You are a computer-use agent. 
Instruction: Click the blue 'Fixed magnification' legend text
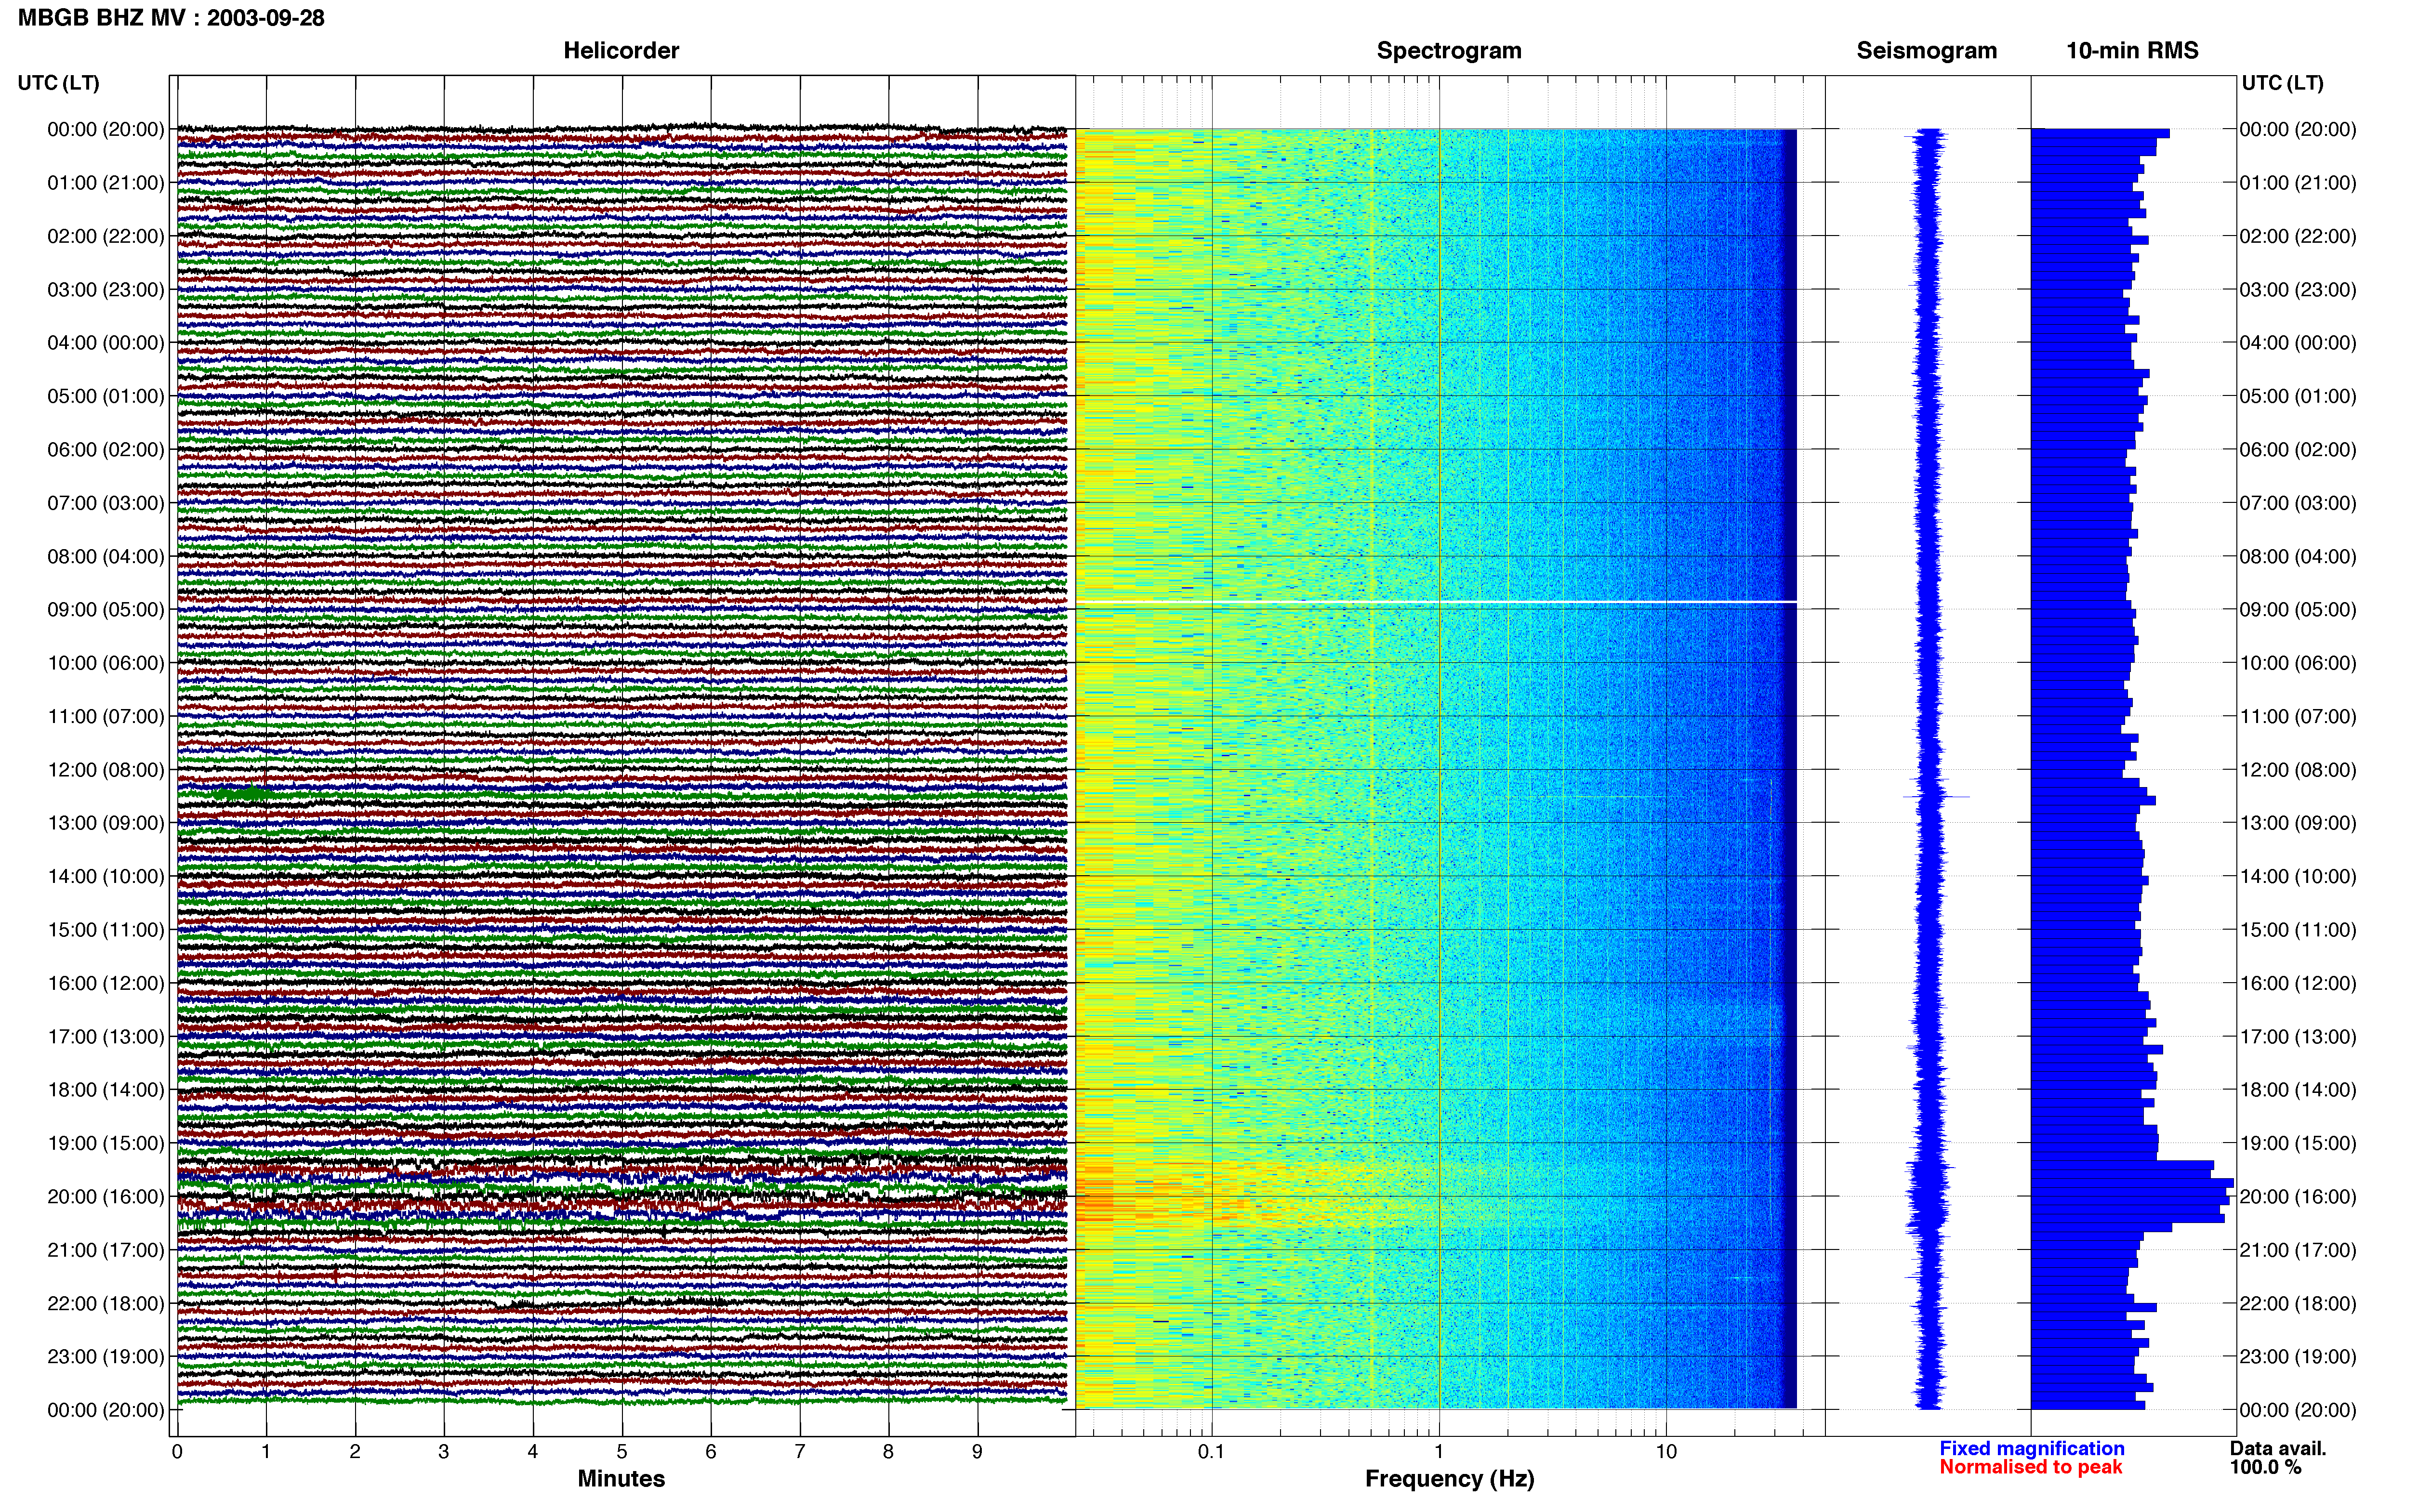pos(2032,1448)
